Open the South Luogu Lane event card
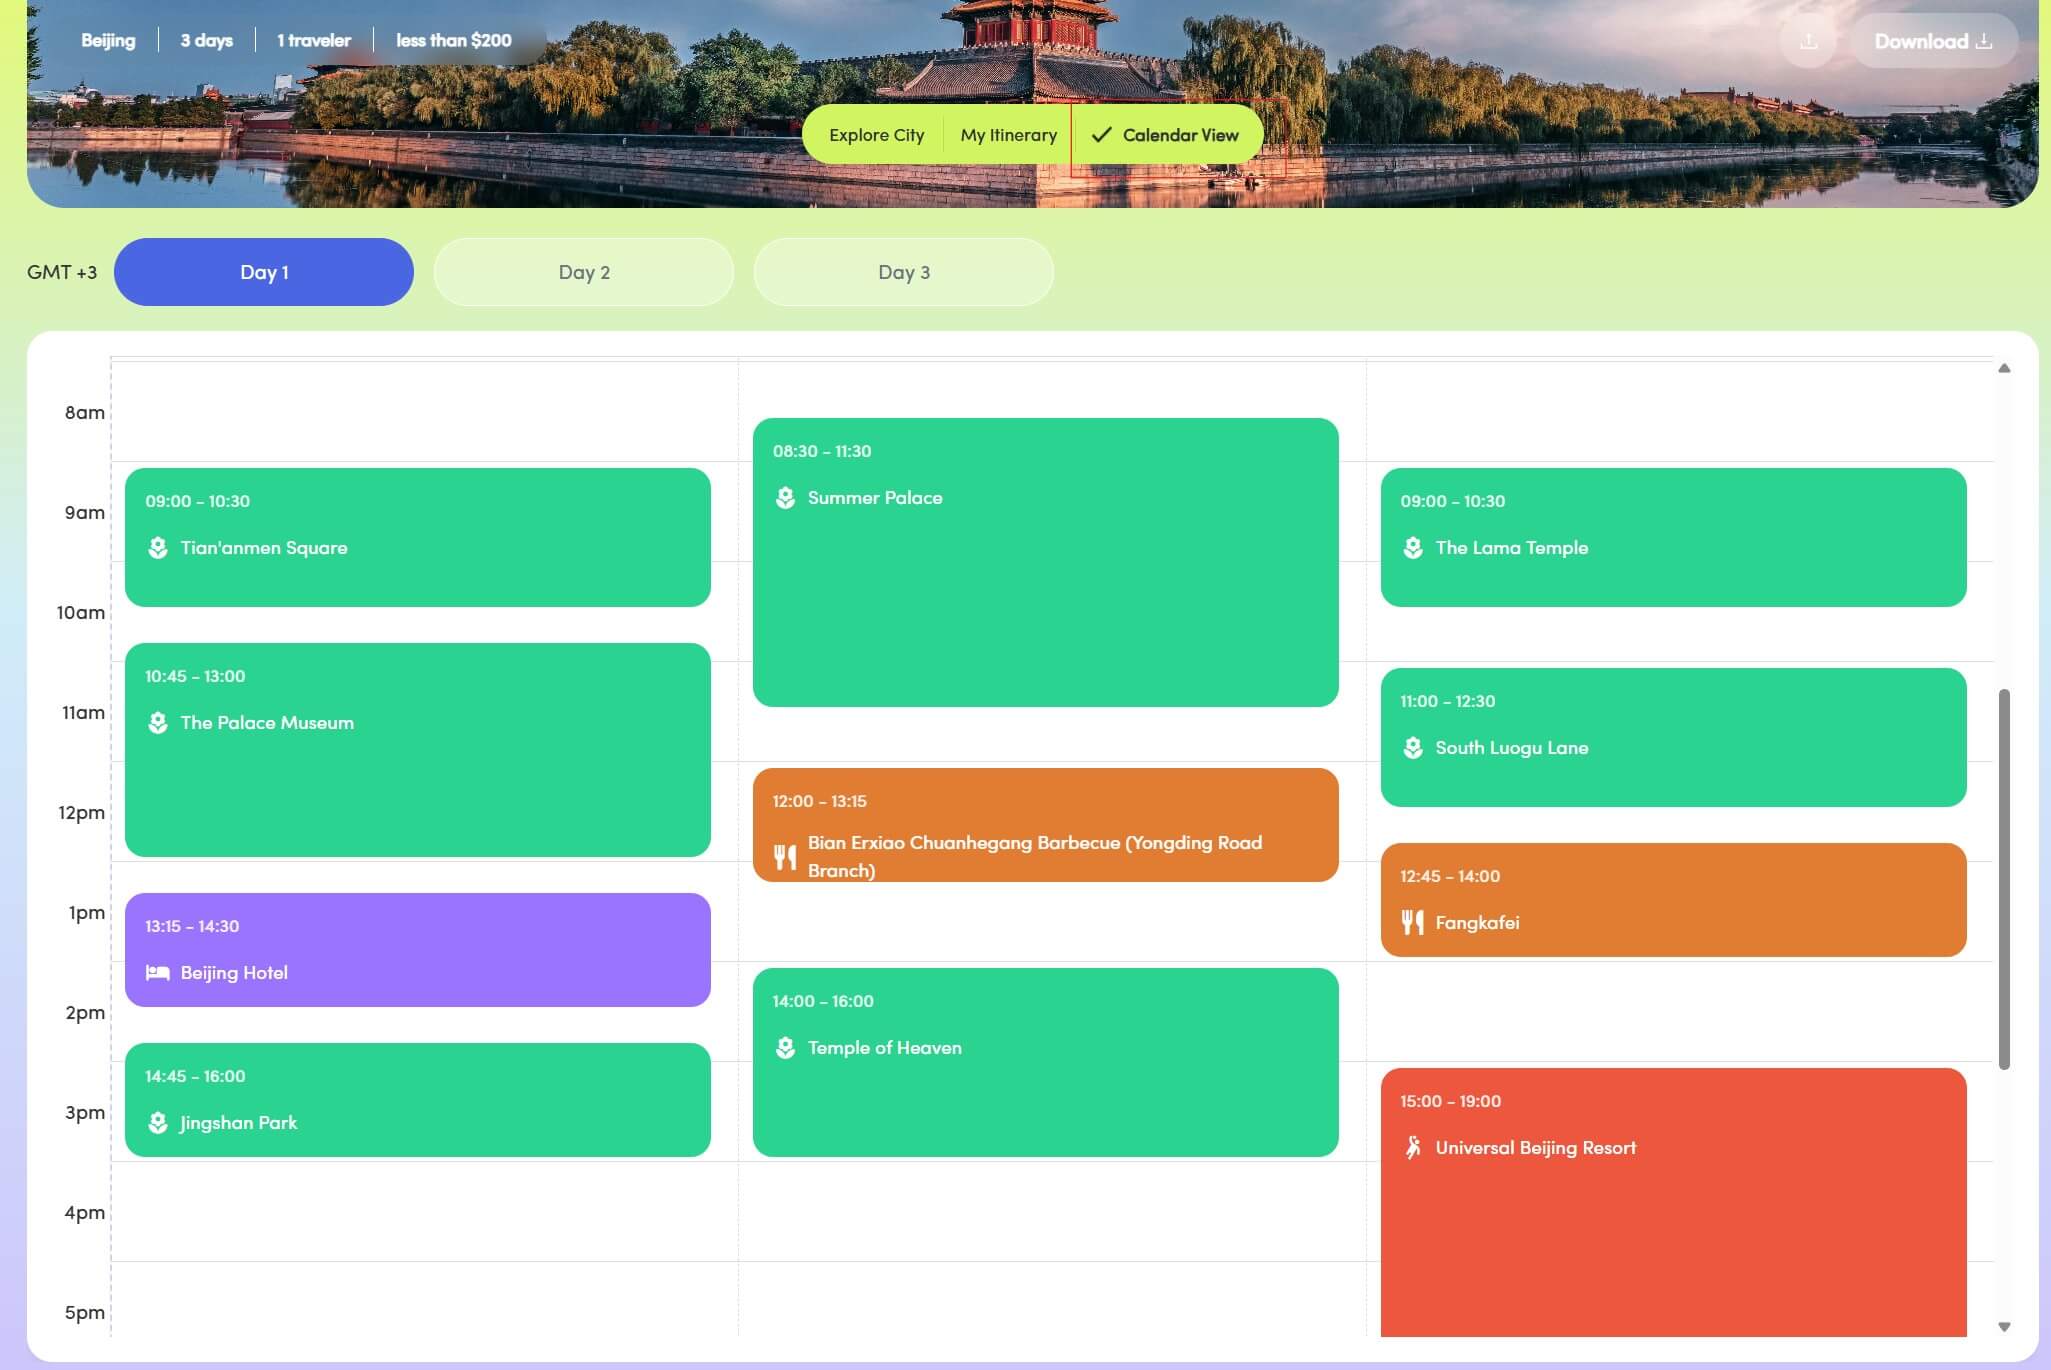 [1673, 735]
